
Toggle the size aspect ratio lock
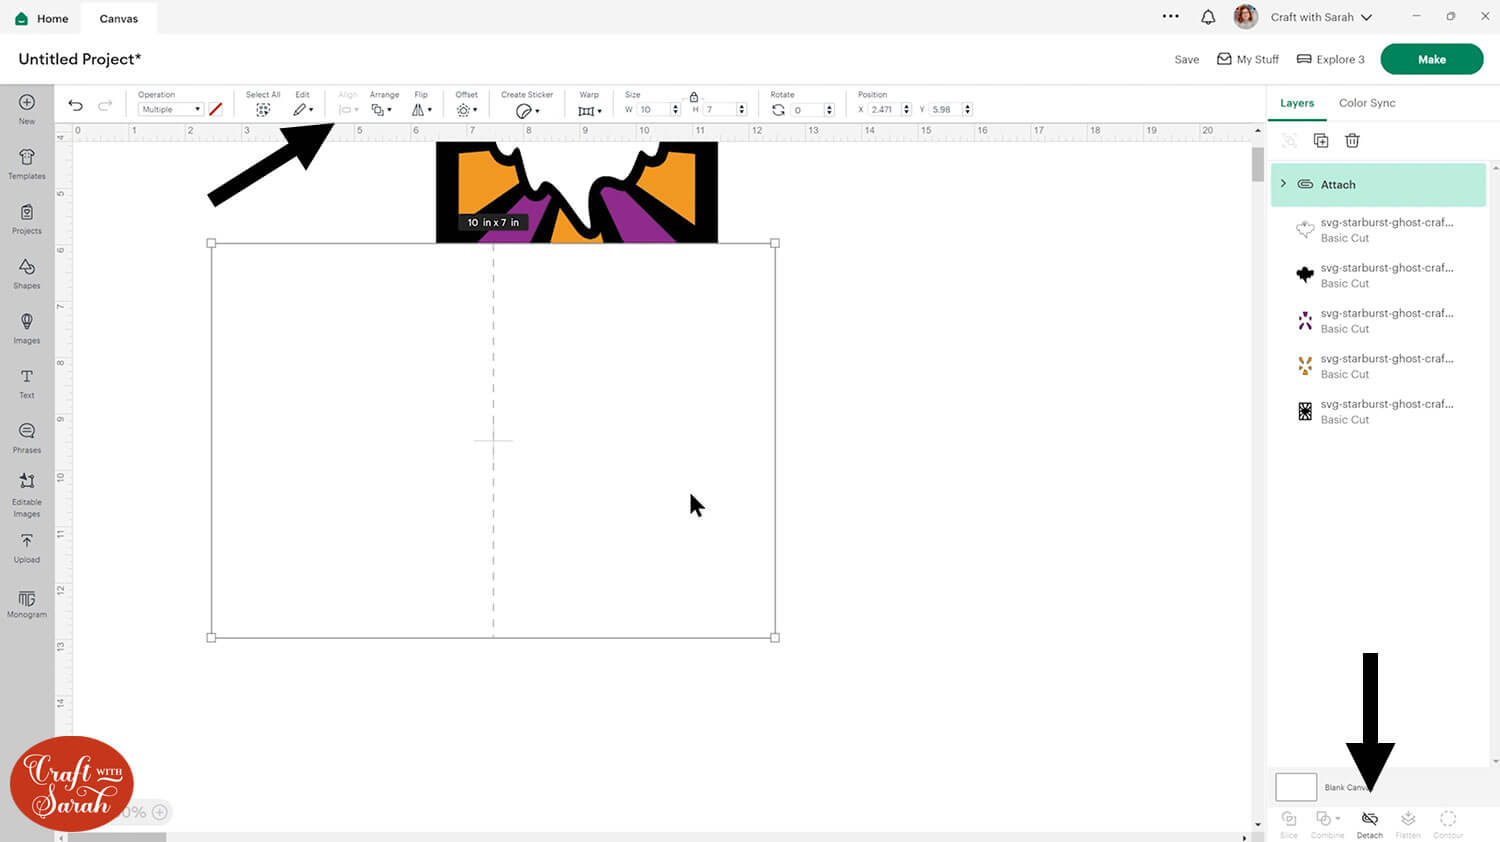pos(694,97)
